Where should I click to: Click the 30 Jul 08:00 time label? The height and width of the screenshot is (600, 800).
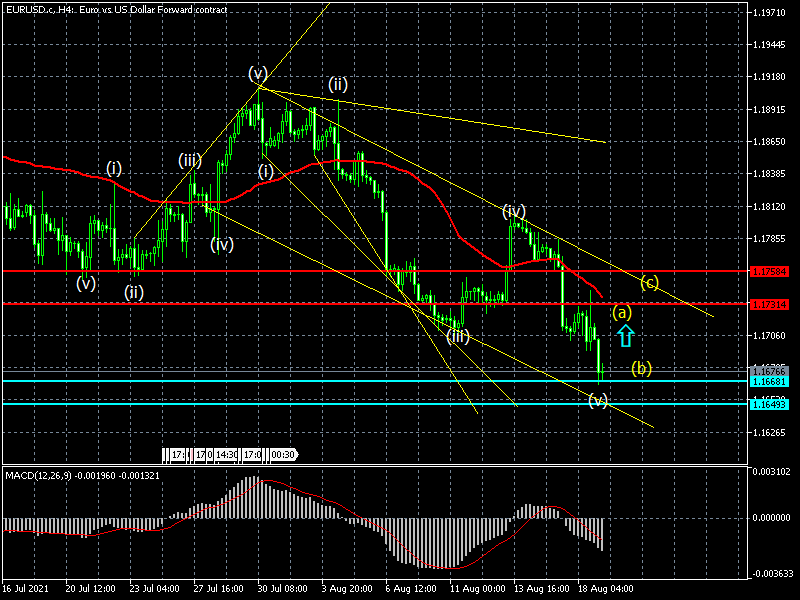[x=283, y=589]
